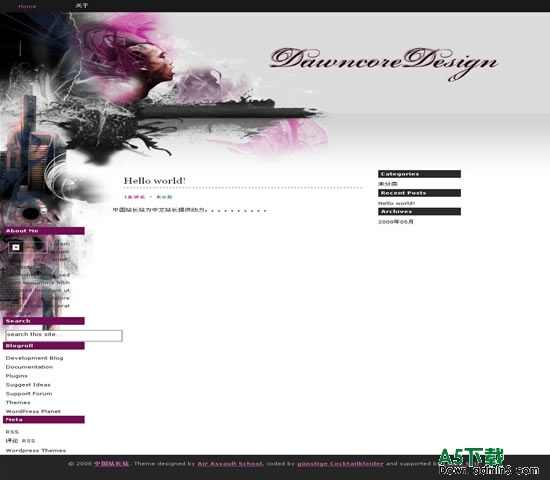Open Development Blog blogroll link

[x=34, y=358]
